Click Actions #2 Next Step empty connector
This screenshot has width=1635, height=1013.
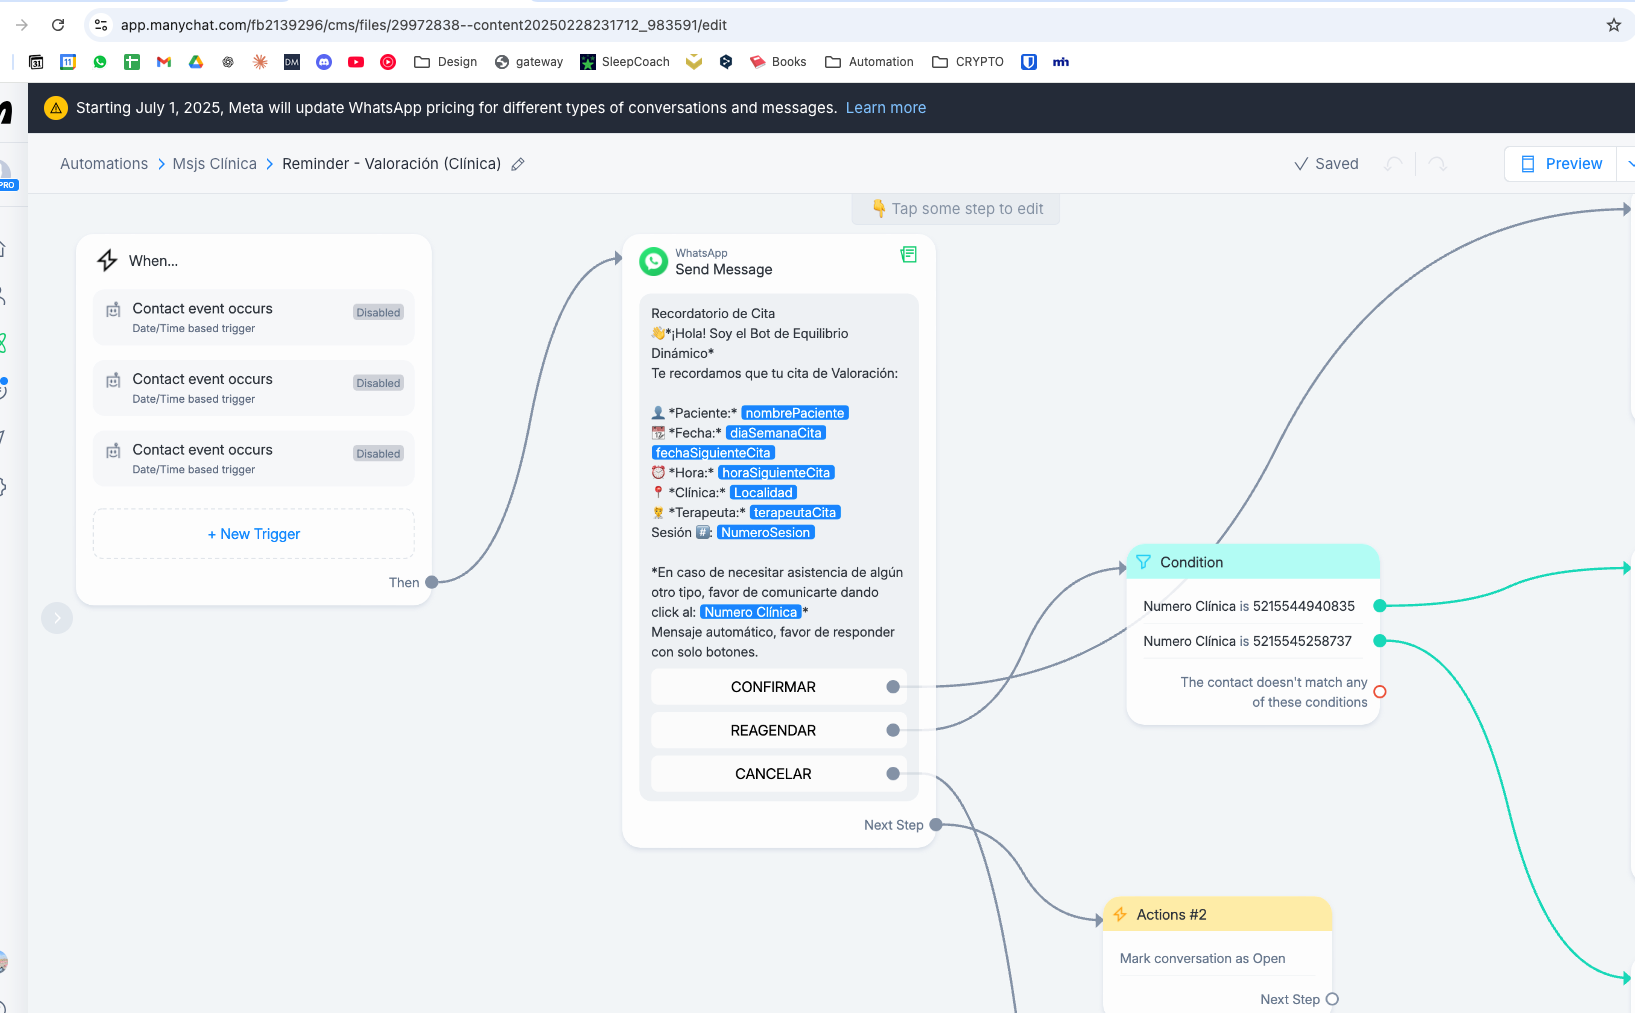click(1332, 999)
